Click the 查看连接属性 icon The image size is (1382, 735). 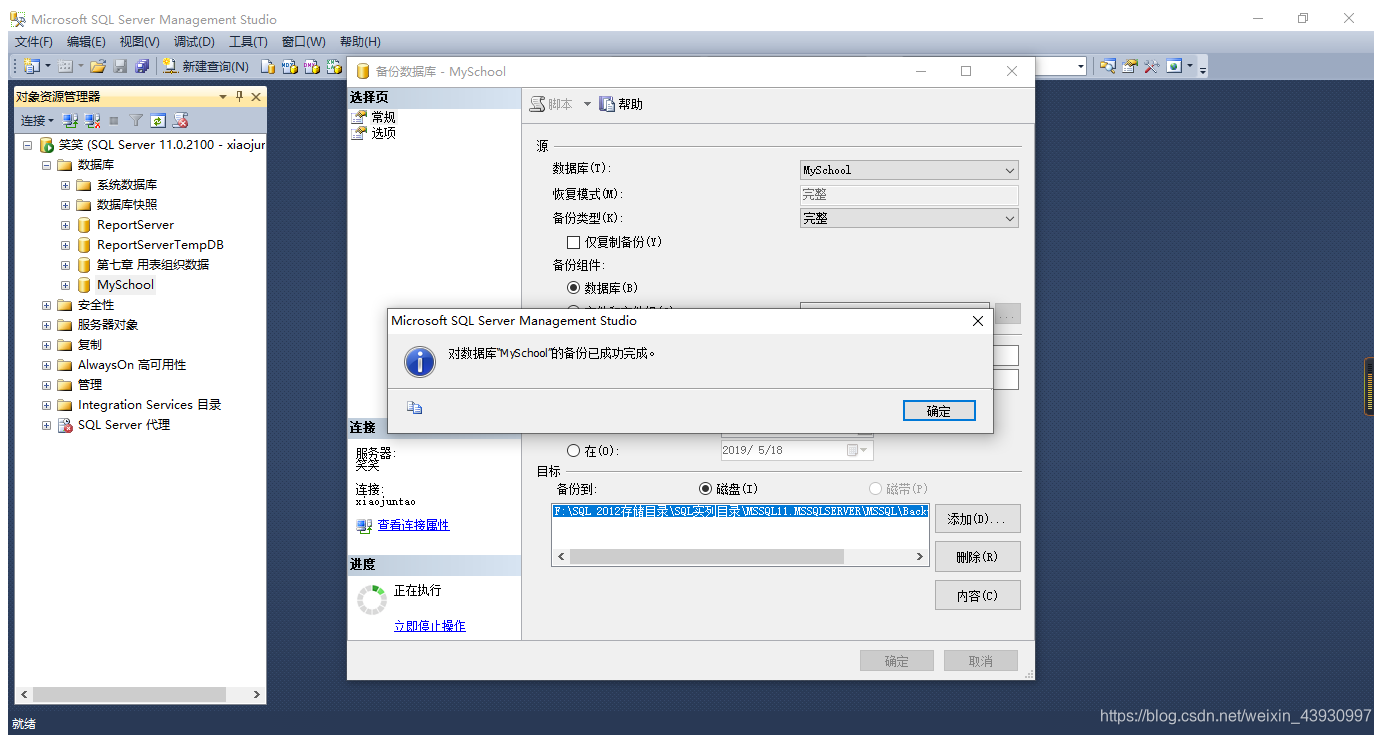click(364, 525)
